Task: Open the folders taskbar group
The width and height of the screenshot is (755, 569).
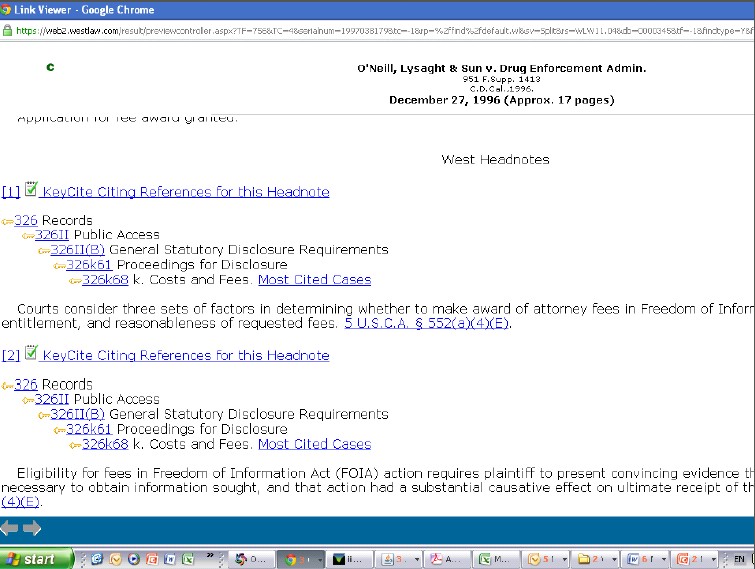Action: [x=596, y=559]
